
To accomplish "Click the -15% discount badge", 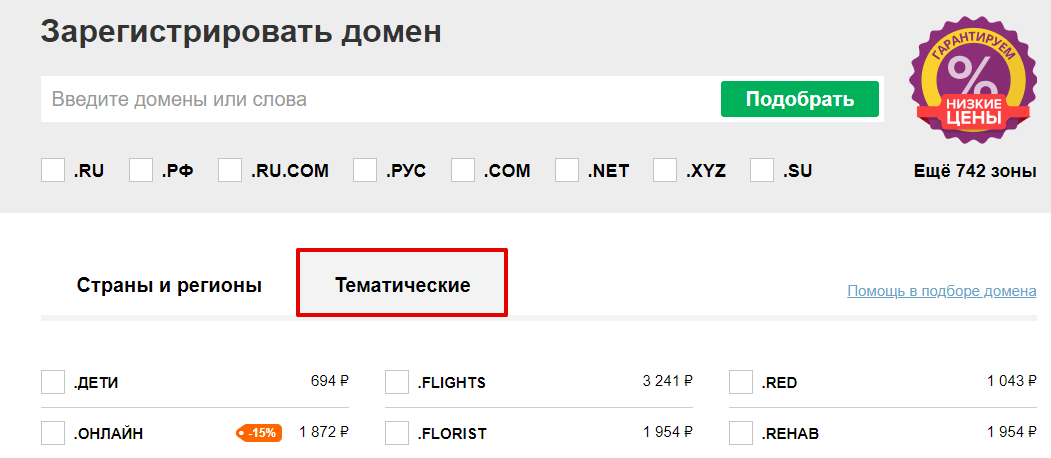I will pos(259,433).
